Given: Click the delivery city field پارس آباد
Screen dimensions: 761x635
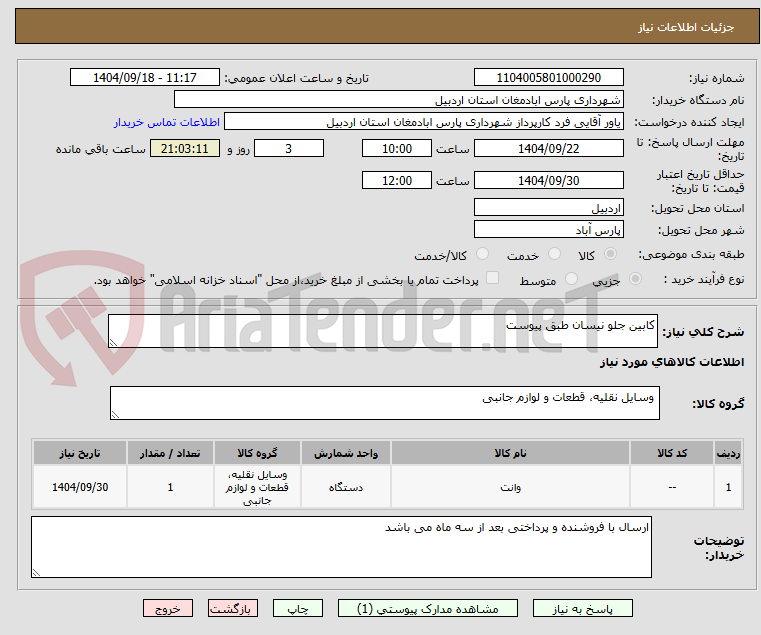Looking at the screenshot, I should coord(548,229).
